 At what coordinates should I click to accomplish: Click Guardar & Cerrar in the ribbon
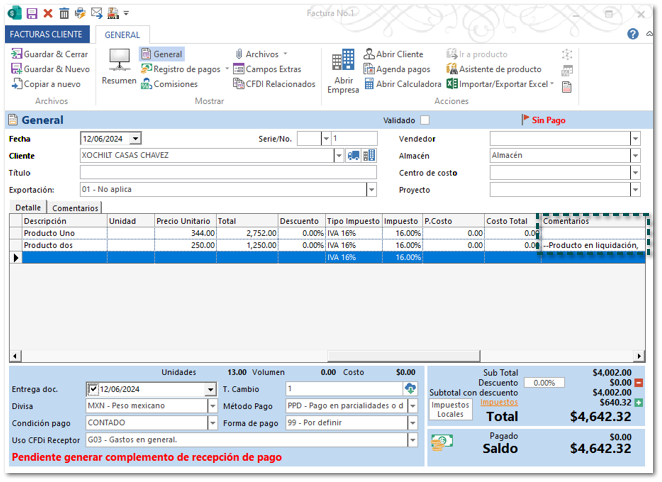tap(50, 54)
